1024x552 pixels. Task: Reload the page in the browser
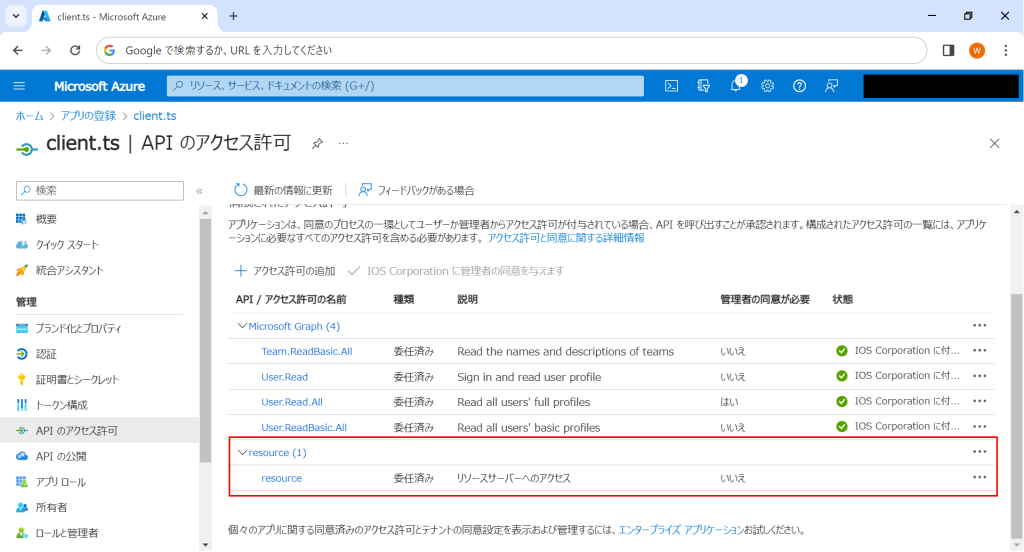(75, 50)
